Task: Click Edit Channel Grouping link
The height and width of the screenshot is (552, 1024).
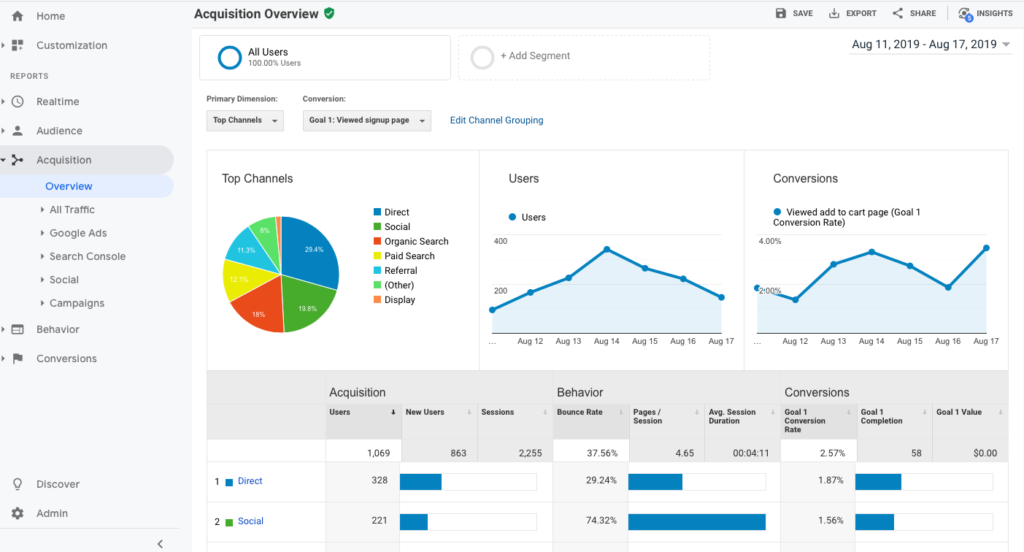Action: [x=496, y=120]
